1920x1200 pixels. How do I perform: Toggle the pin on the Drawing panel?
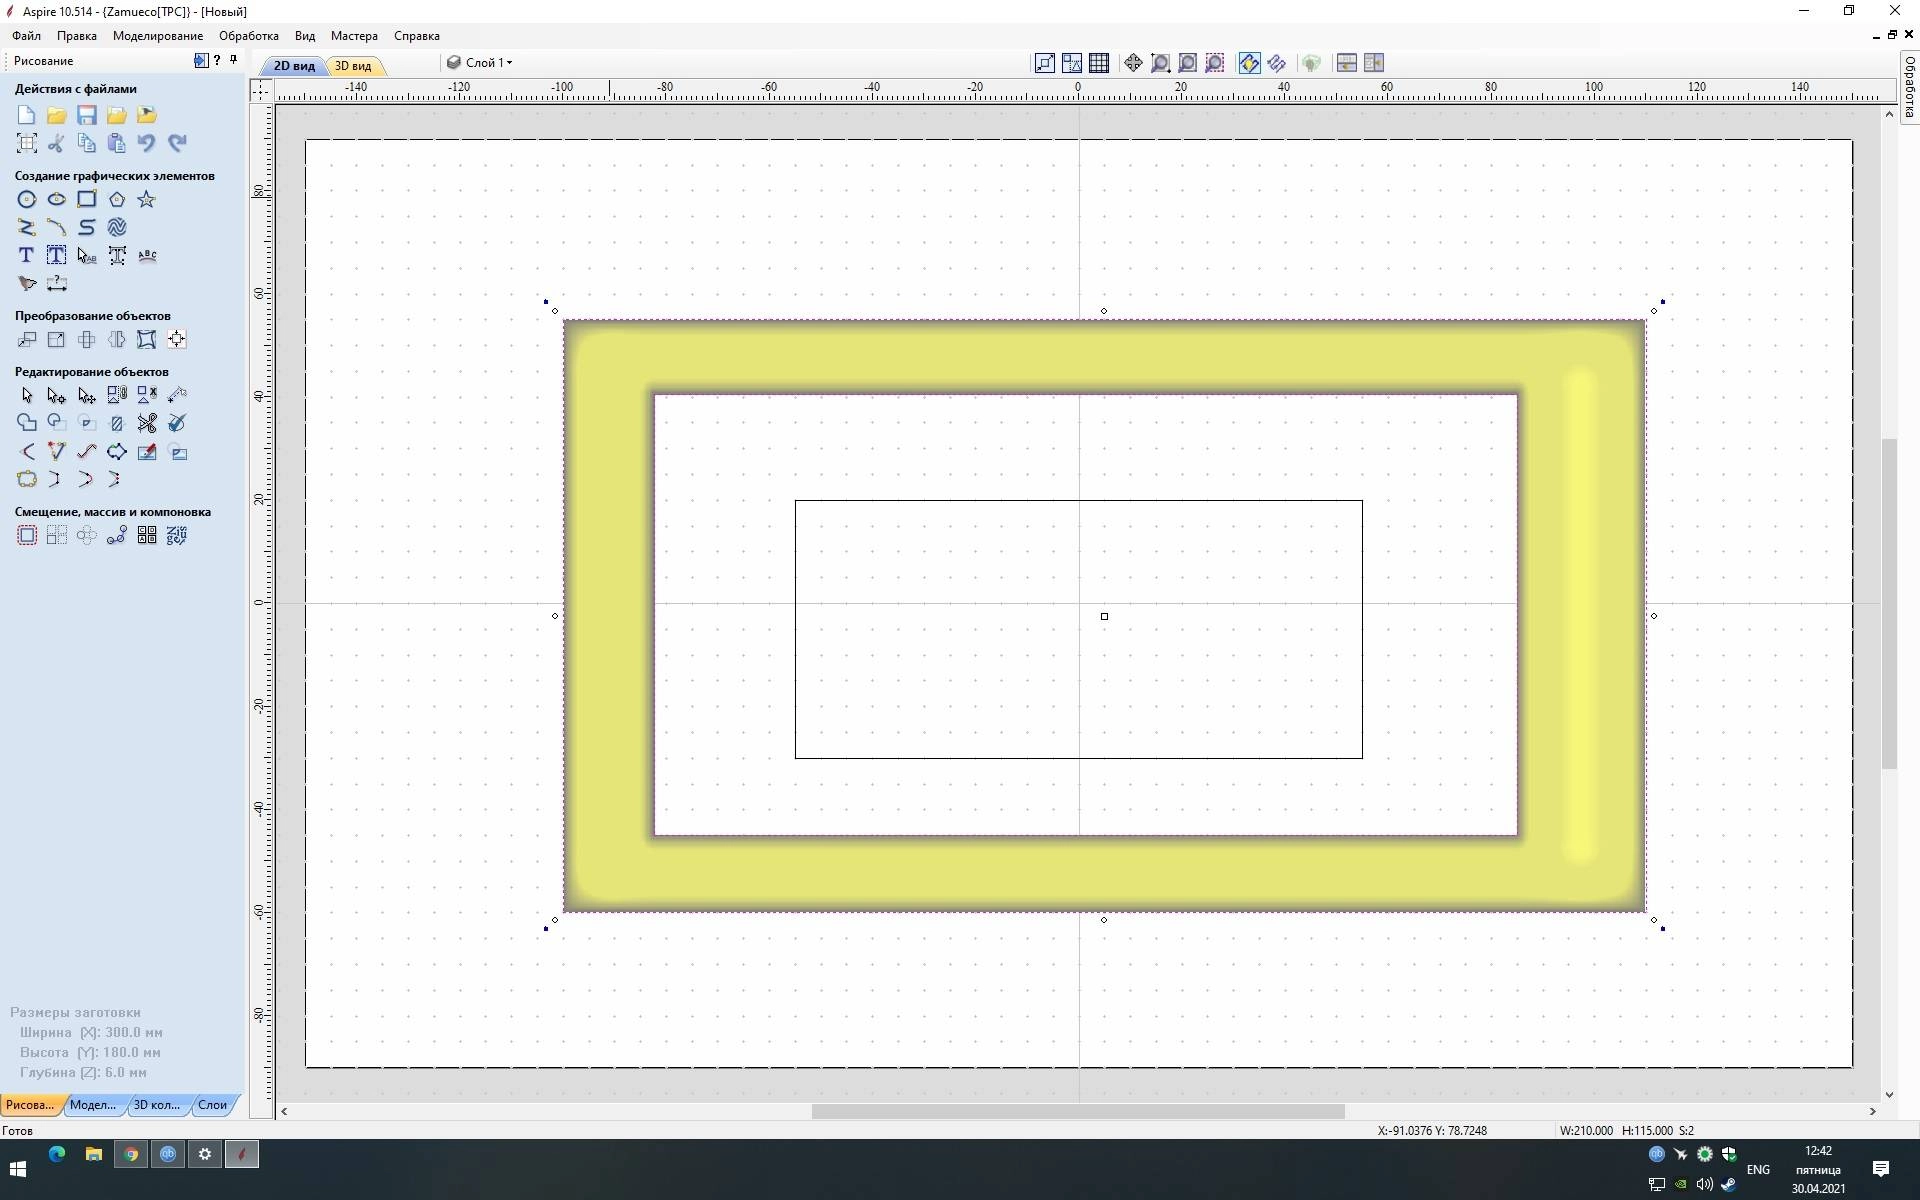(233, 60)
